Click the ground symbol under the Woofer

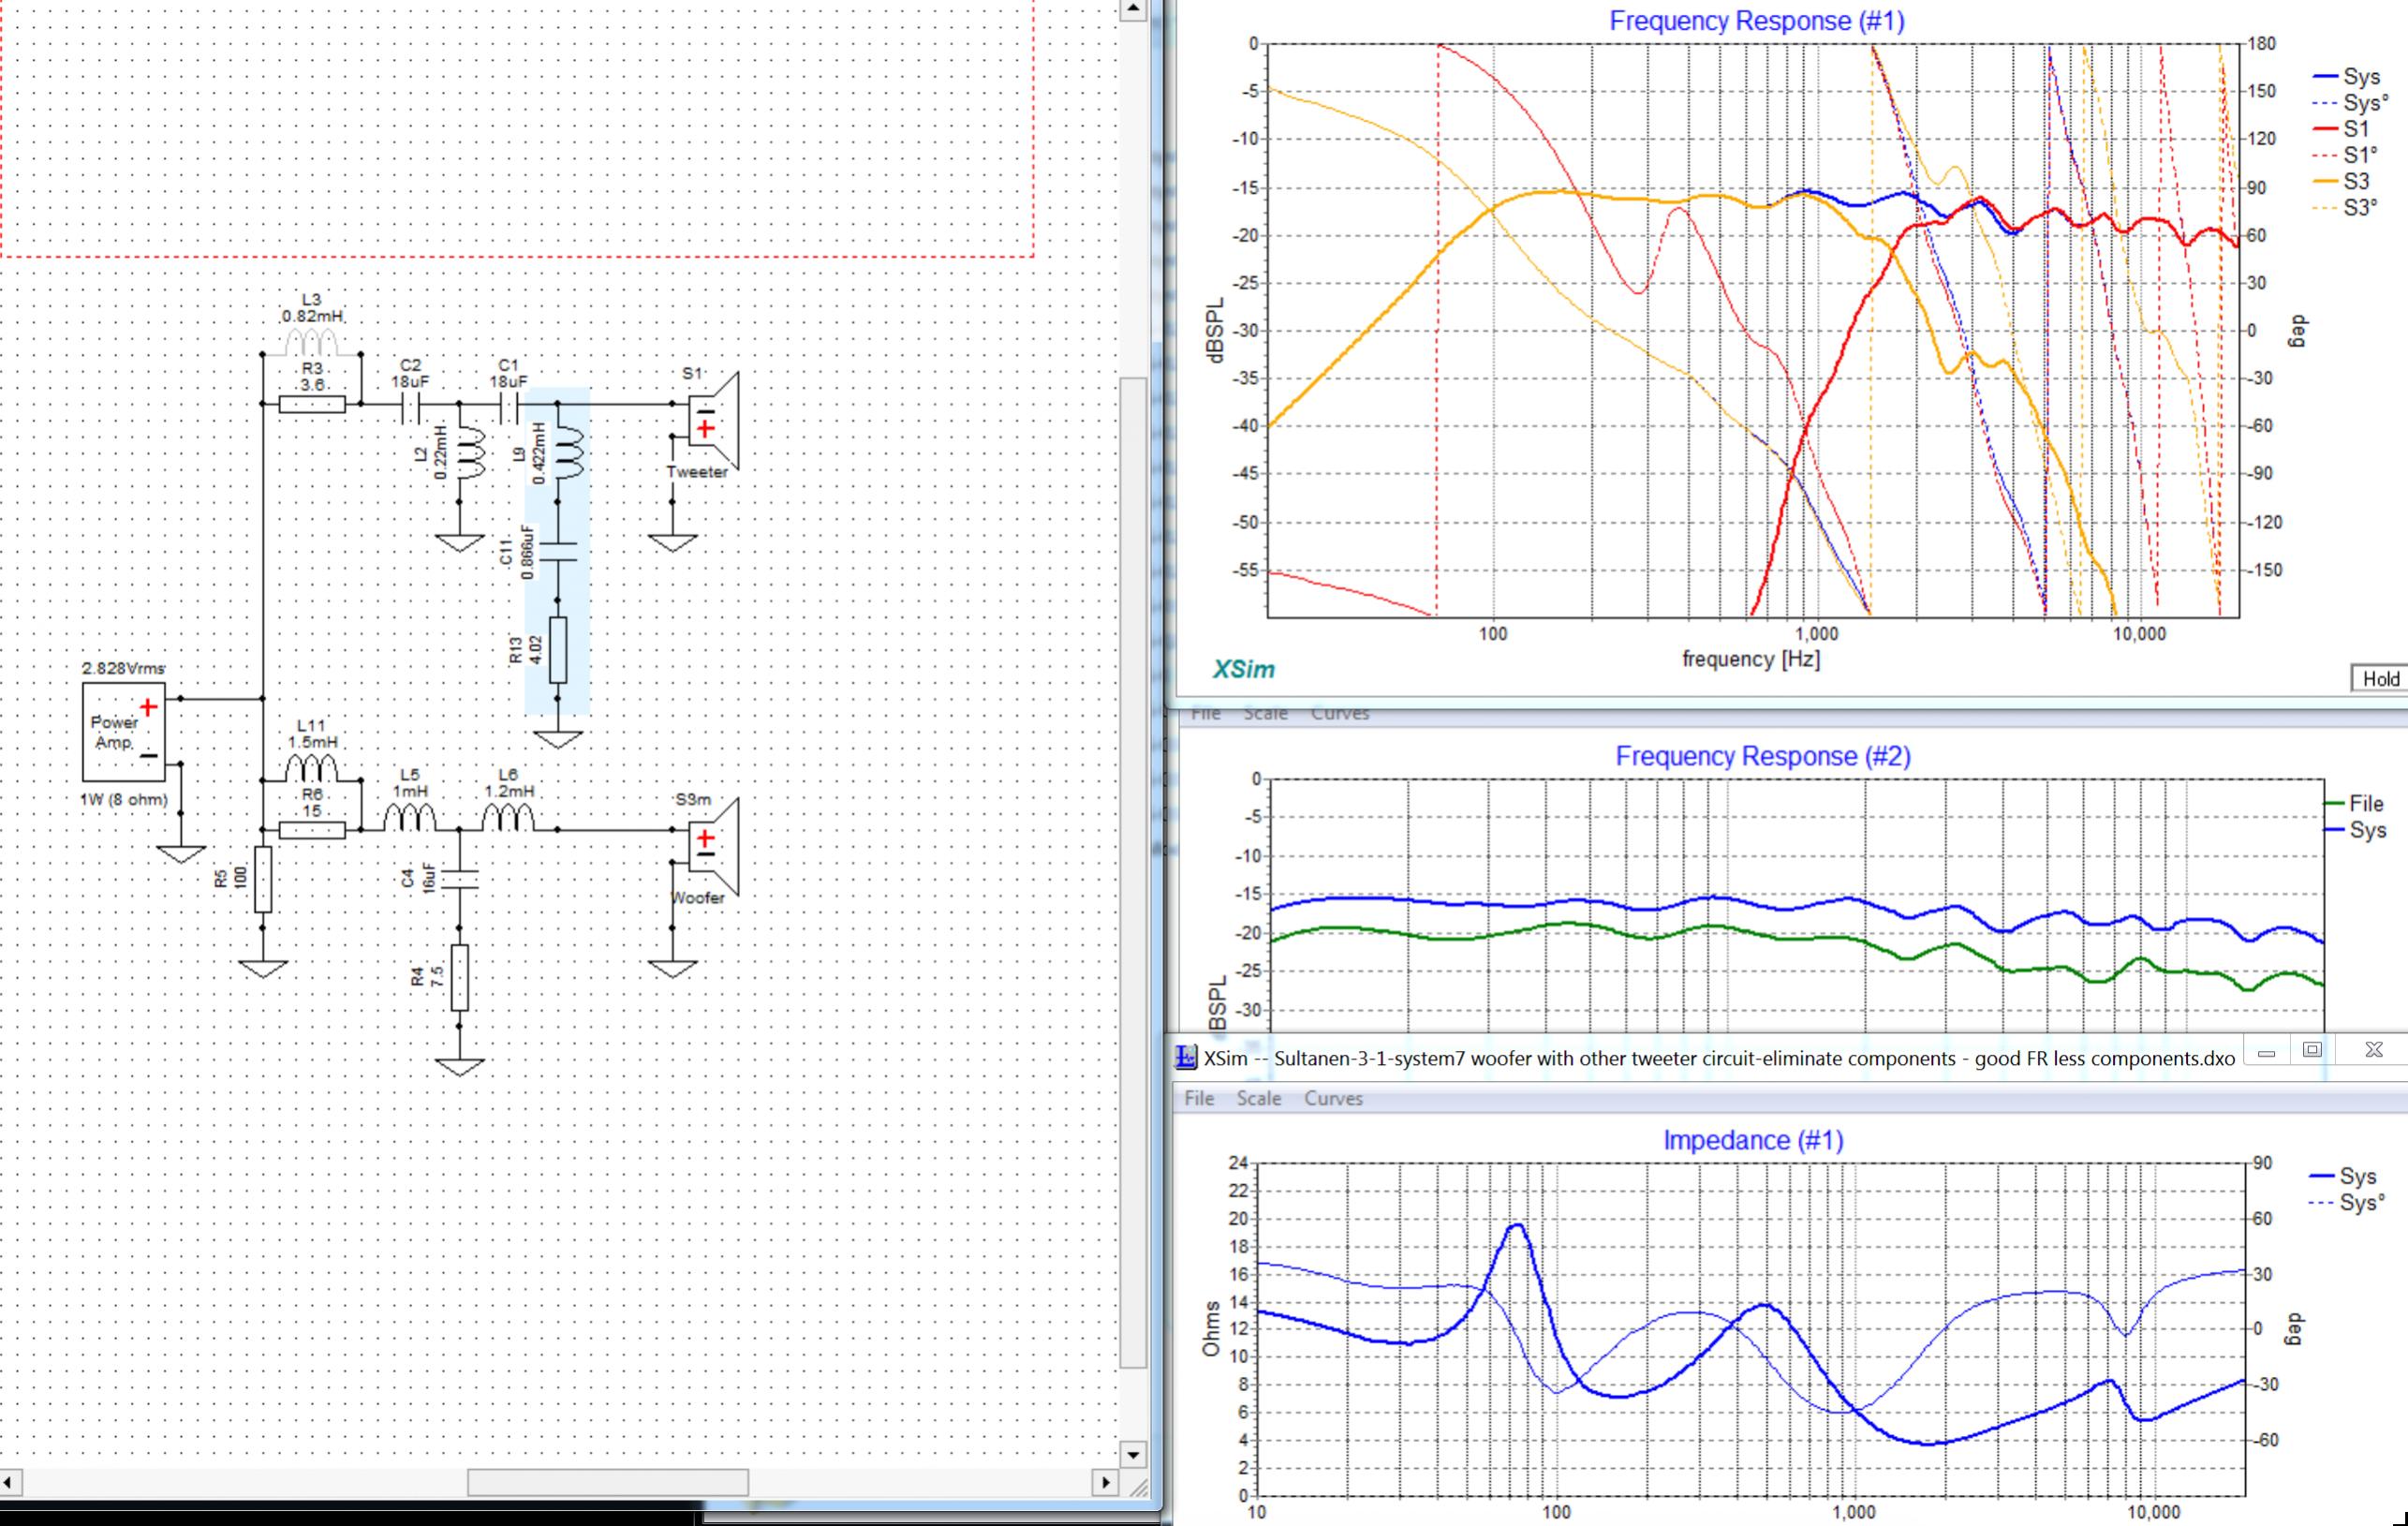coord(672,968)
